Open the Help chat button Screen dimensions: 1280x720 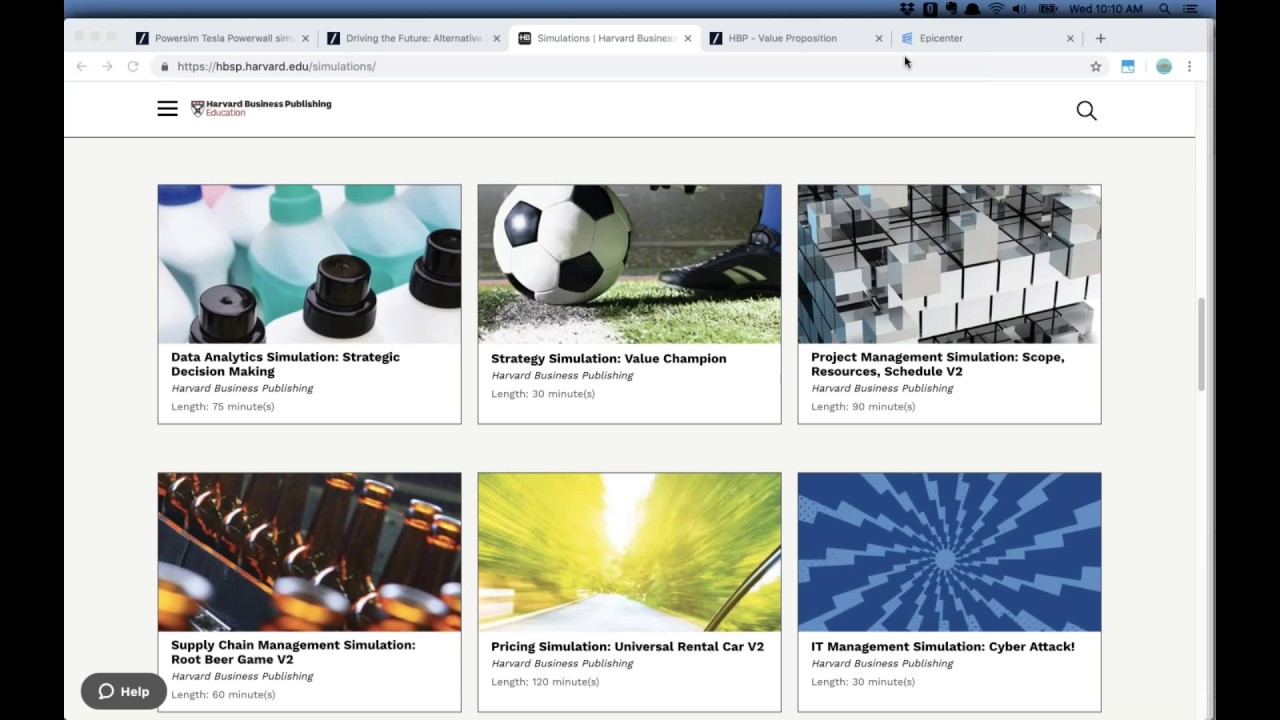pos(123,691)
